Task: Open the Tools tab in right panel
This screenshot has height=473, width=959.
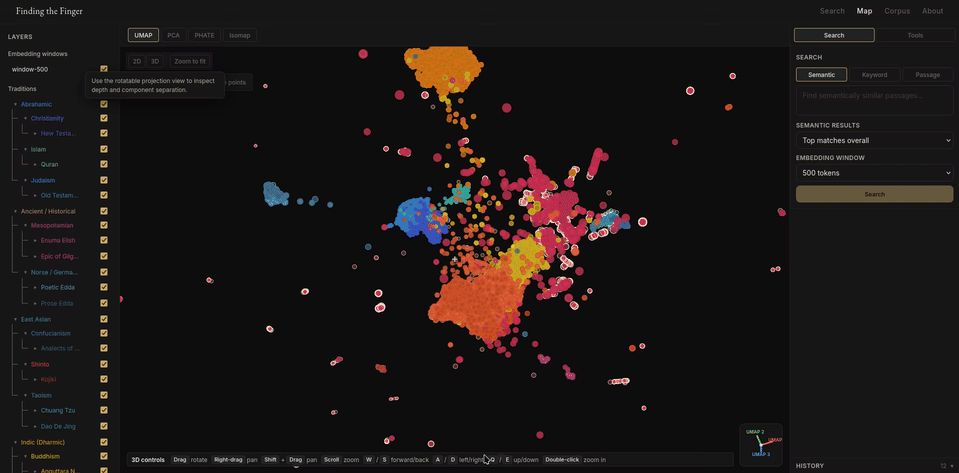Action: click(915, 35)
